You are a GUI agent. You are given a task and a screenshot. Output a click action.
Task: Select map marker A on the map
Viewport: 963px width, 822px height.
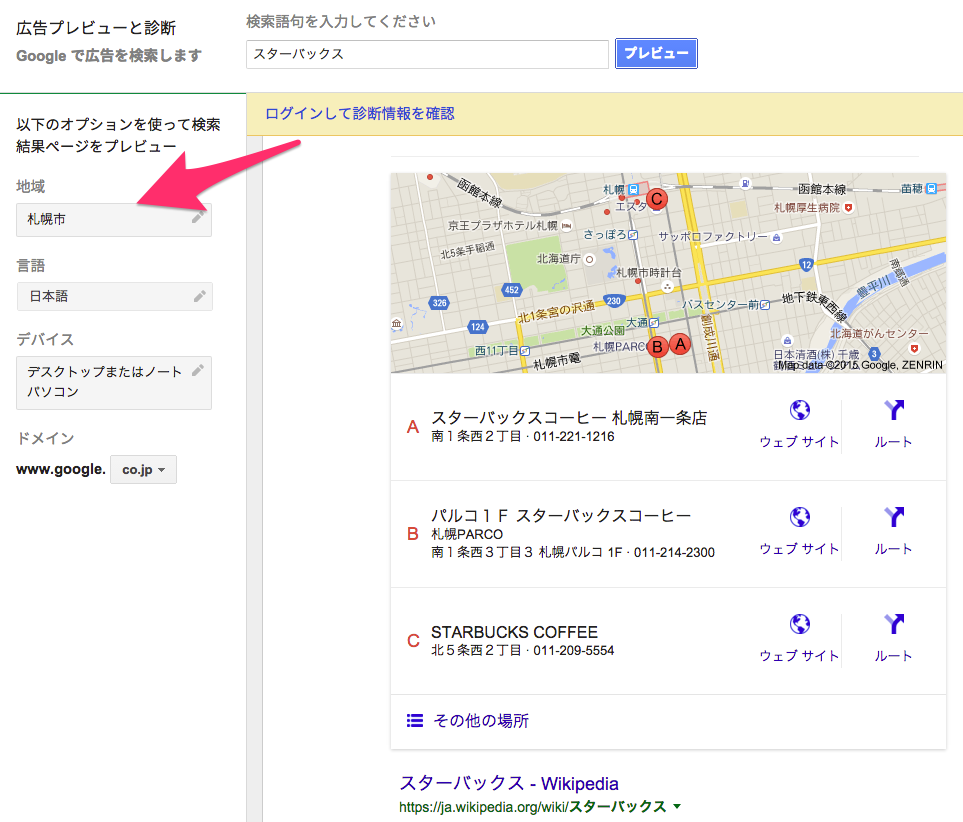click(680, 344)
